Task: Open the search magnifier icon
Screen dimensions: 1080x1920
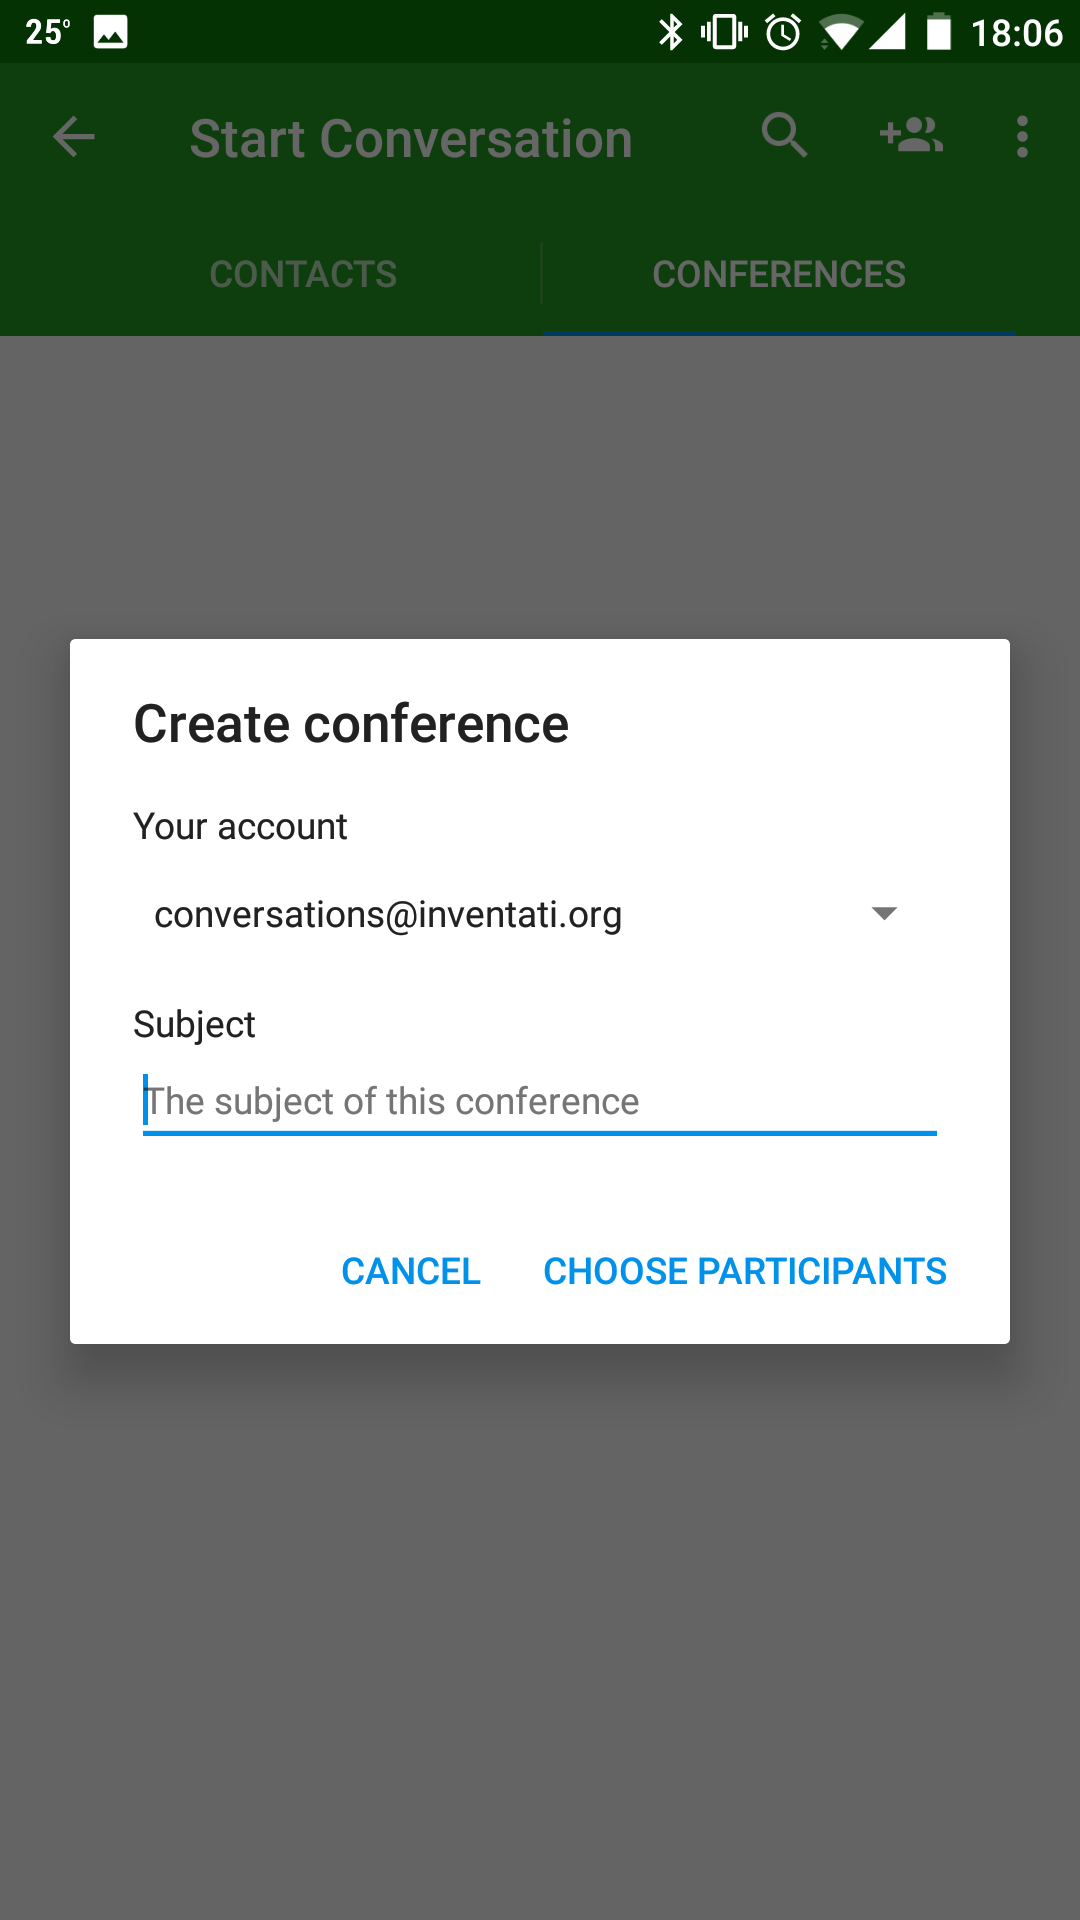Action: [x=784, y=135]
